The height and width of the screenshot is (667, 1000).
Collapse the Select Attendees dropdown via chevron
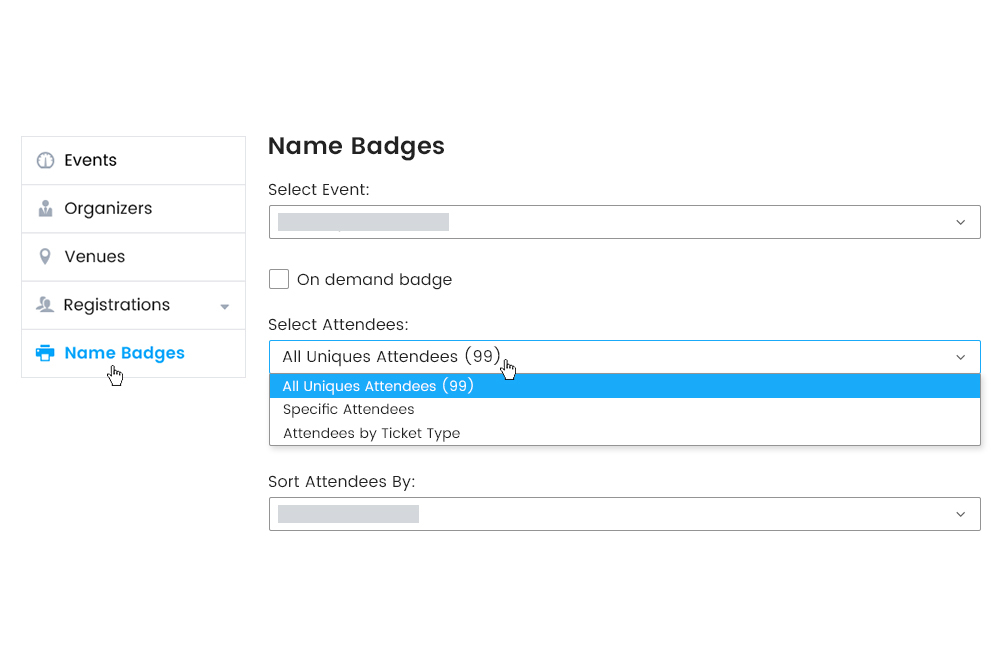(960, 357)
